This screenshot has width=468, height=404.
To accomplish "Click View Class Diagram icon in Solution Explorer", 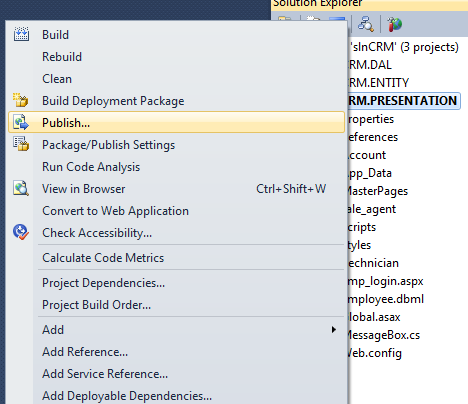I will [366, 24].
